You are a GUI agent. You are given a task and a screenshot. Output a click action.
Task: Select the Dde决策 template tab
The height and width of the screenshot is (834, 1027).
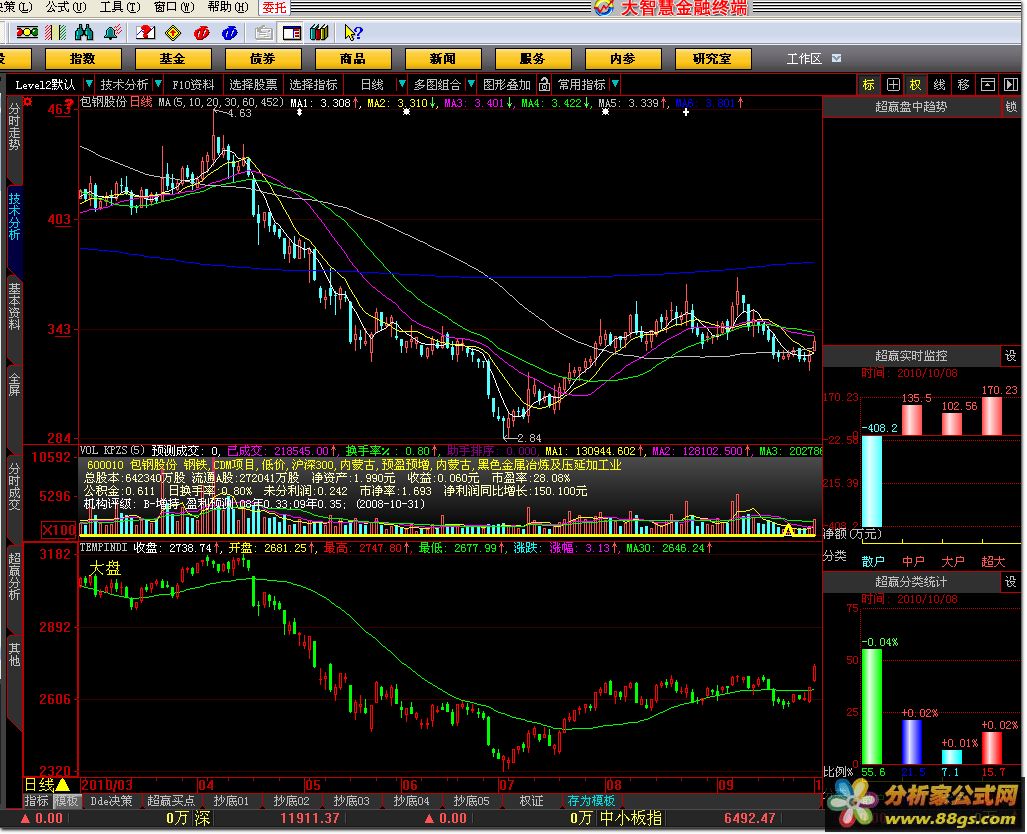(111, 801)
